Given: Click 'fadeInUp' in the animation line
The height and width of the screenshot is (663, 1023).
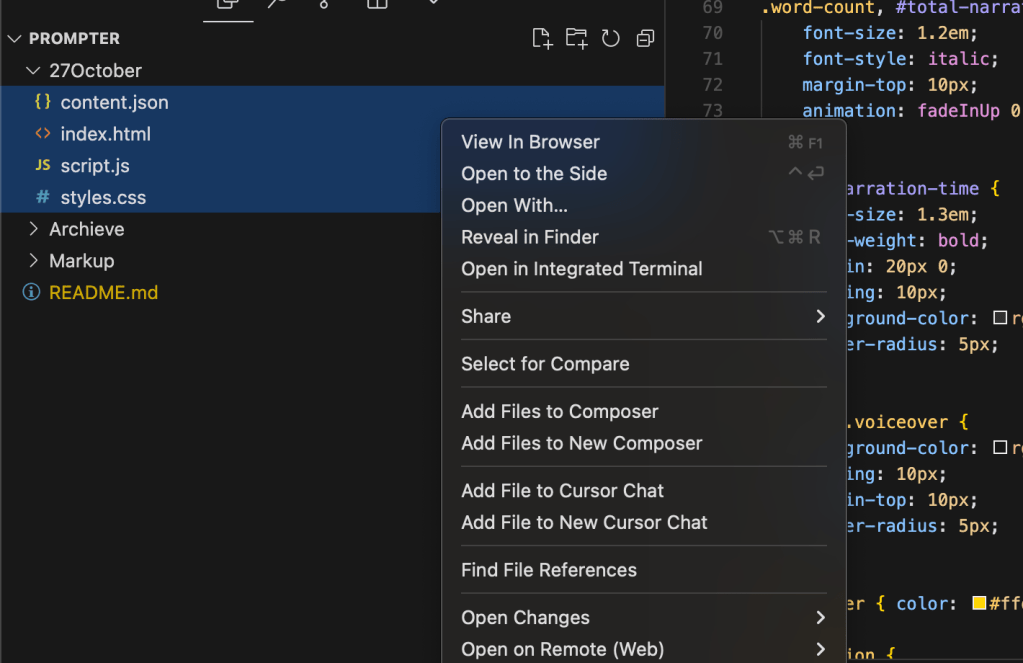Looking at the screenshot, I should click(958, 111).
